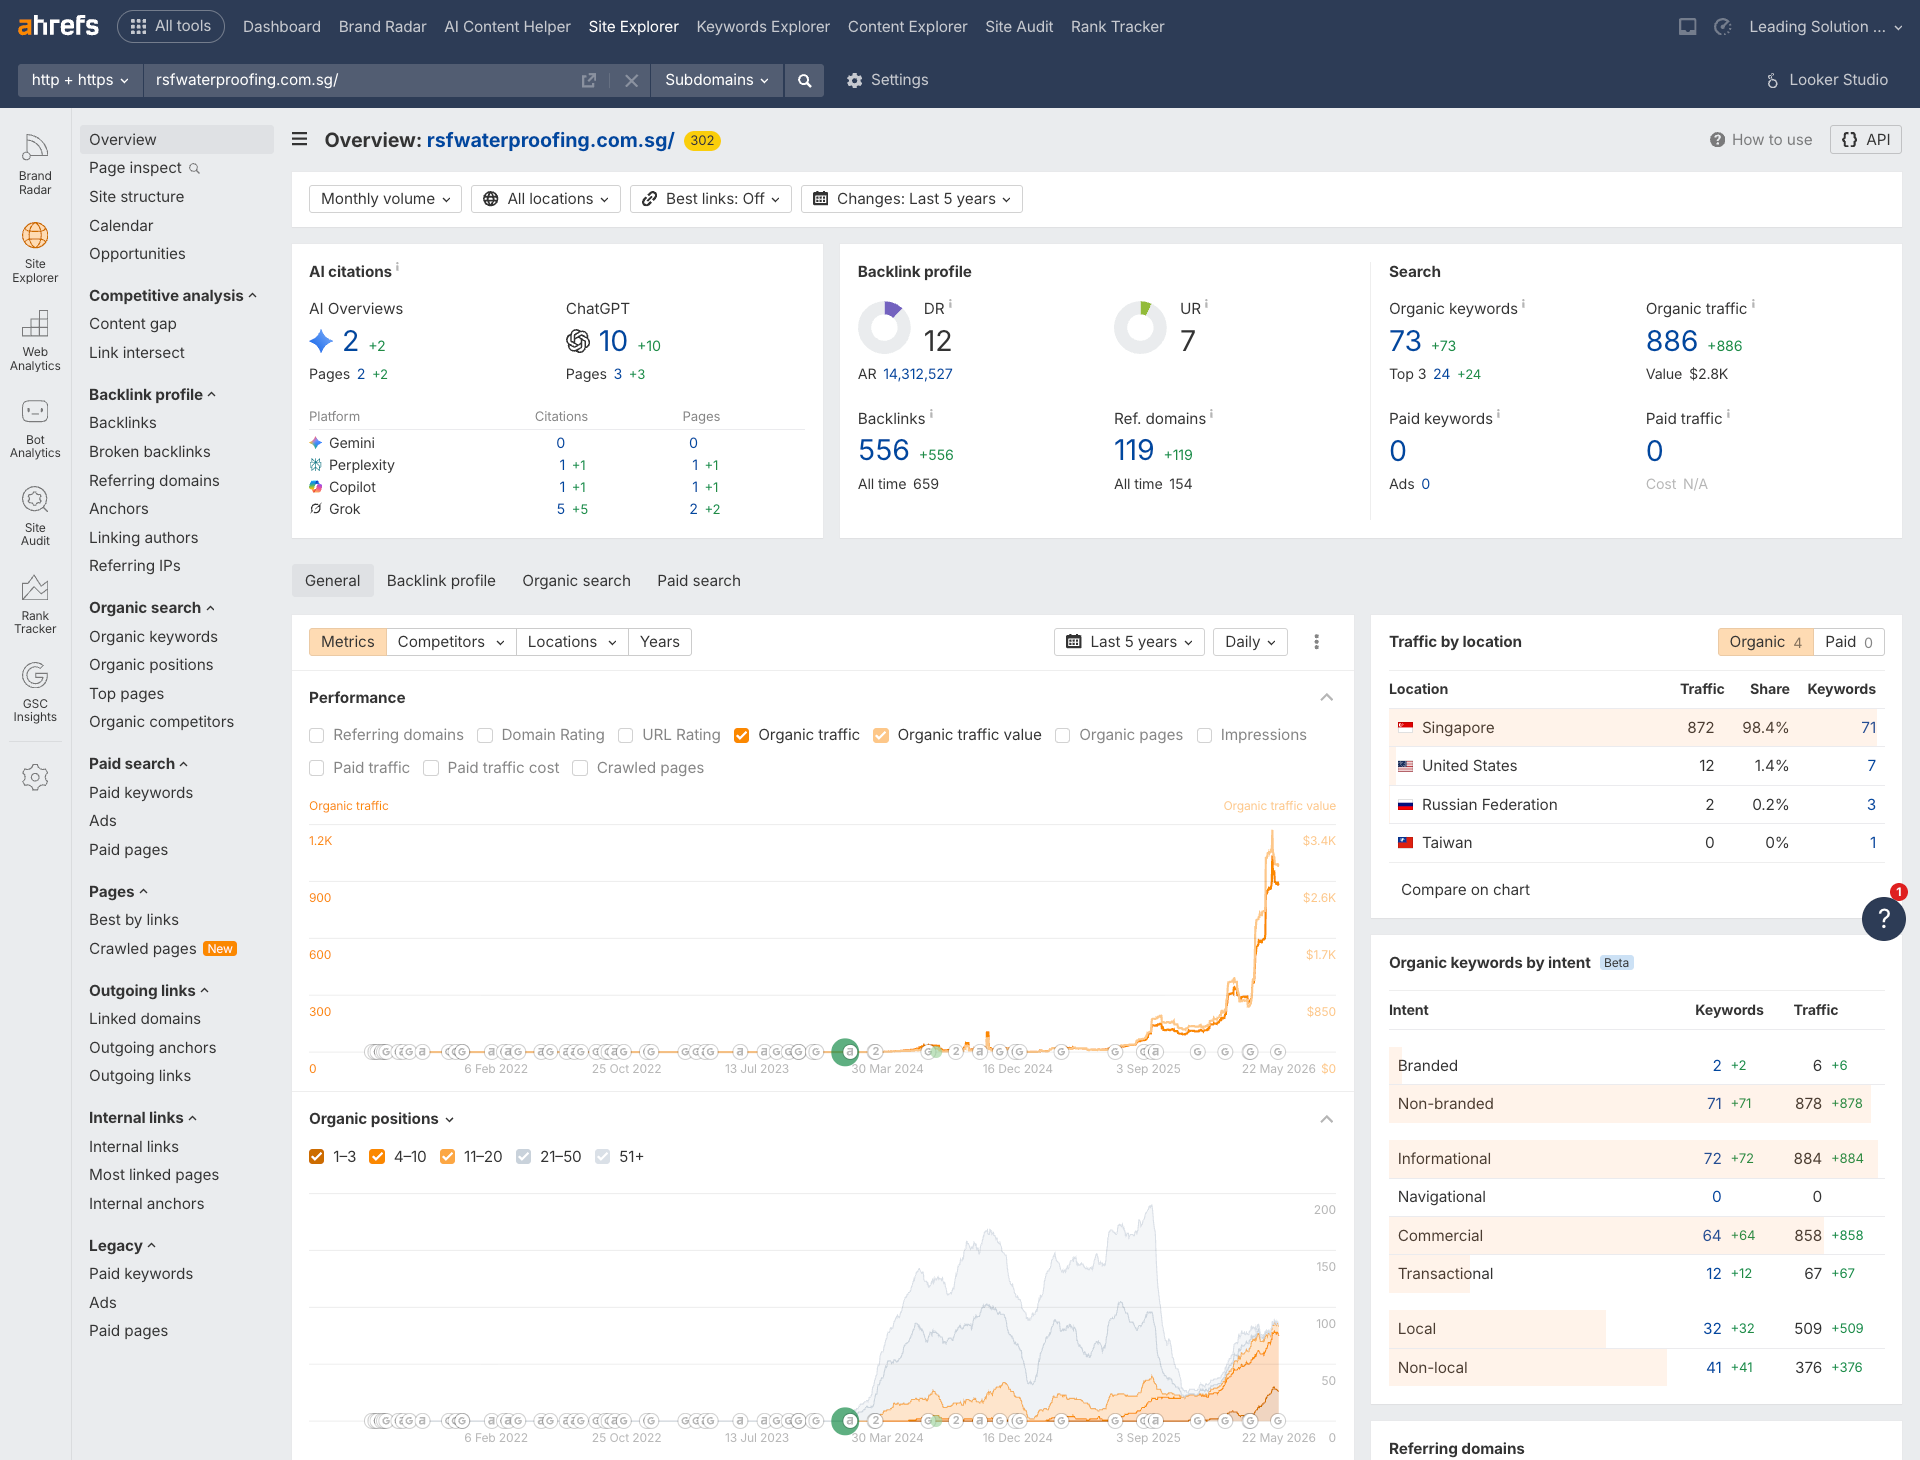Open the Subdomains mode dropdown

tap(717, 80)
